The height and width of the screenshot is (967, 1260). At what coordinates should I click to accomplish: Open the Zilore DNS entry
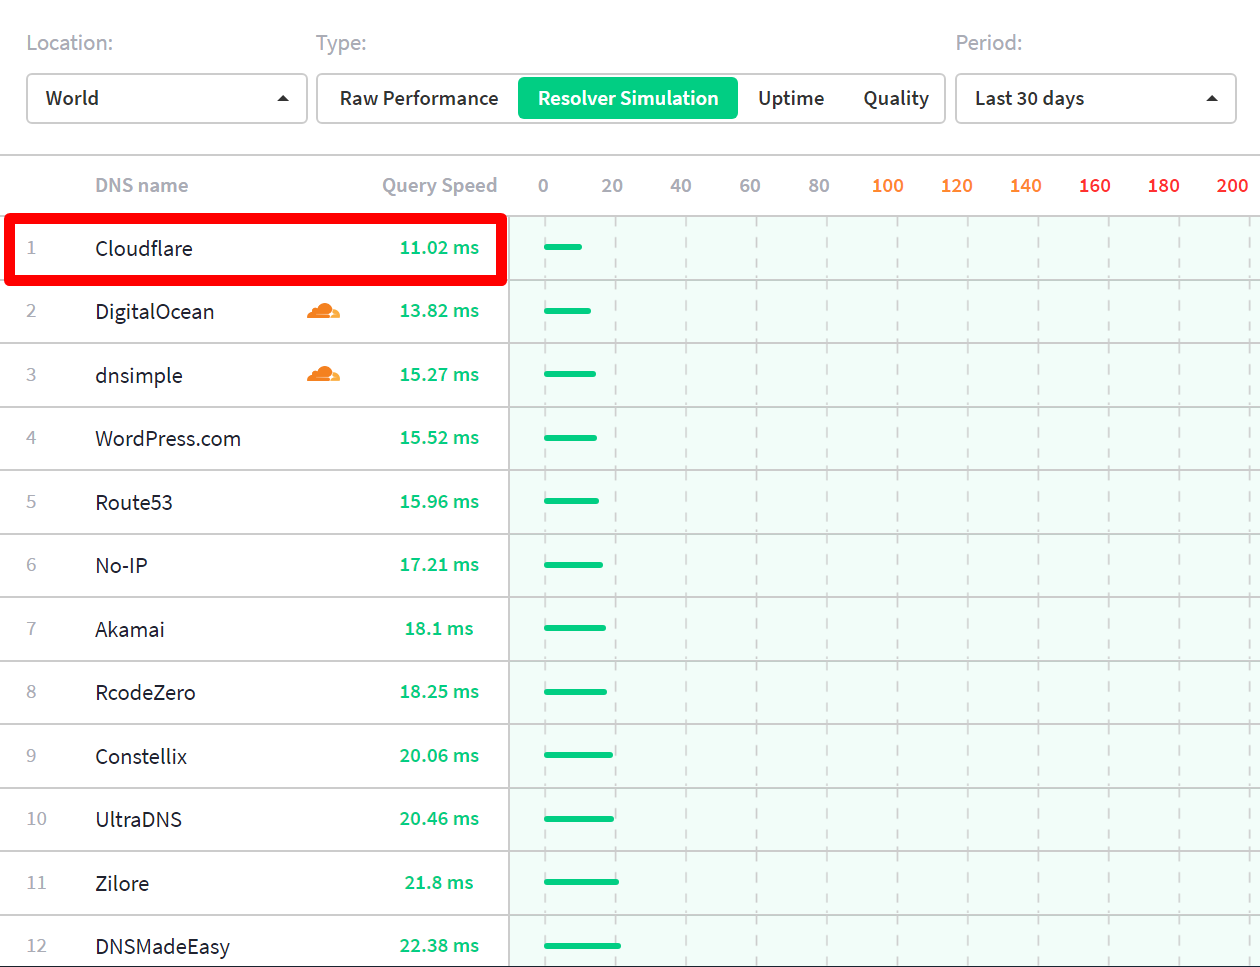[122, 883]
